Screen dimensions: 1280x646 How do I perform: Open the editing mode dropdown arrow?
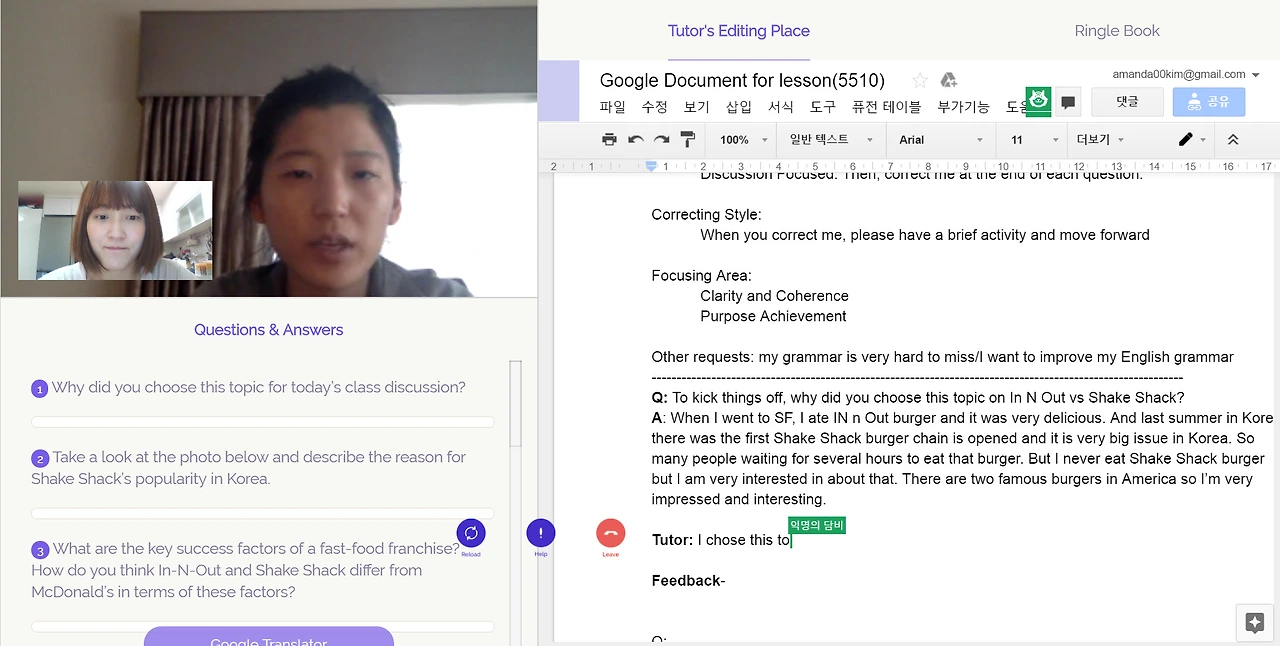[x=1203, y=140]
